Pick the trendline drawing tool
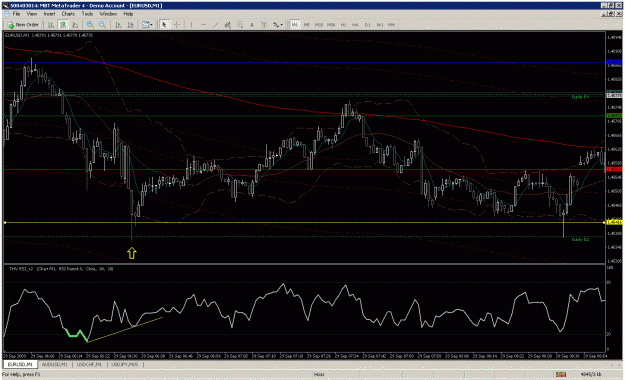The image size is (625, 380). (x=216, y=25)
